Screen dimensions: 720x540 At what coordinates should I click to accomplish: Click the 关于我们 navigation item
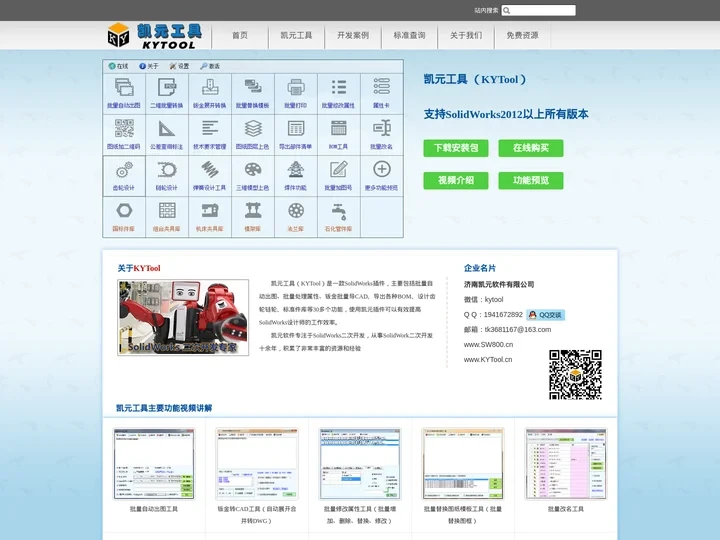466,35
